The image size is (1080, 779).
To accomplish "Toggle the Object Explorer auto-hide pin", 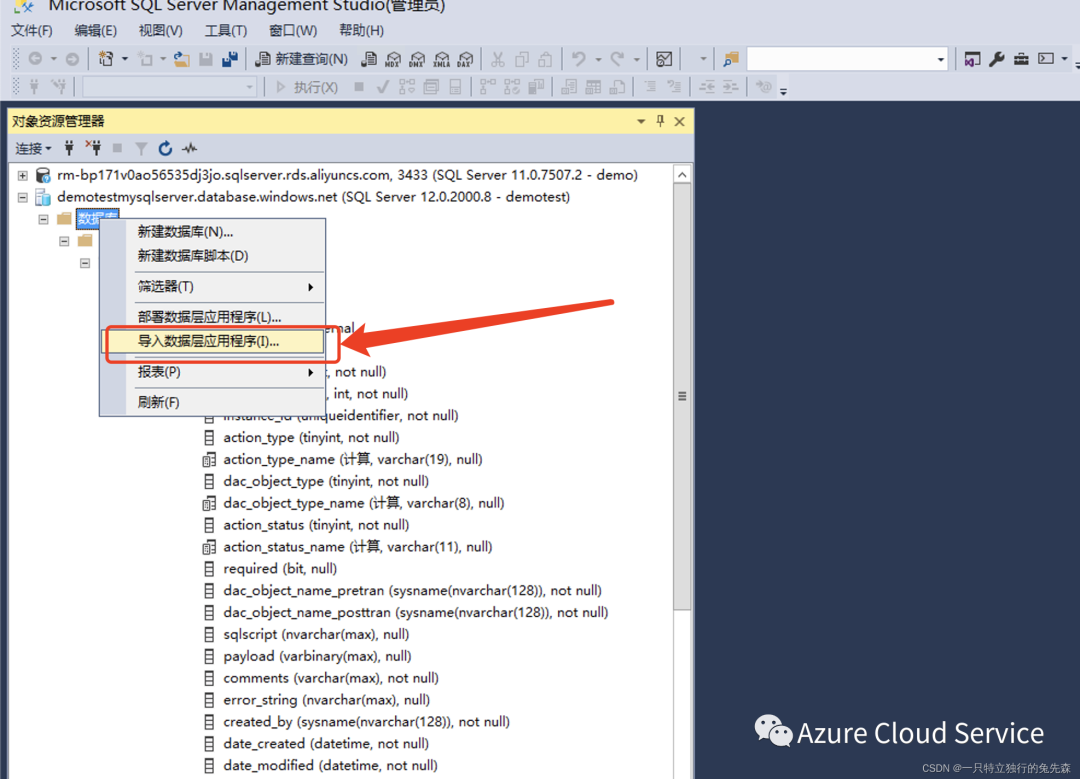I will (661, 121).
